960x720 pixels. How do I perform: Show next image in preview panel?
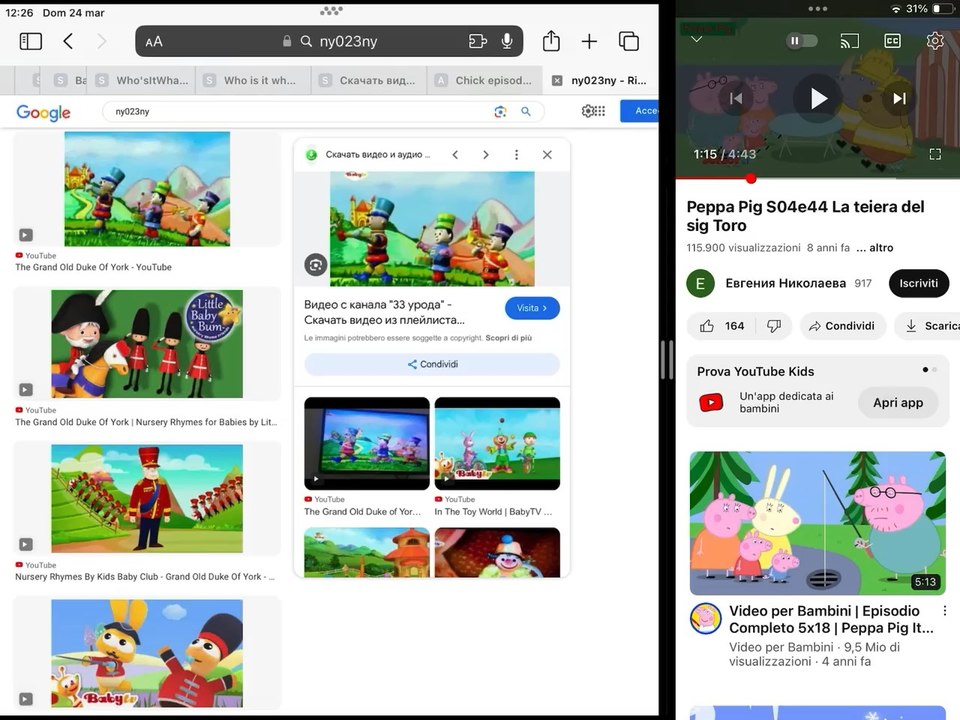click(486, 155)
